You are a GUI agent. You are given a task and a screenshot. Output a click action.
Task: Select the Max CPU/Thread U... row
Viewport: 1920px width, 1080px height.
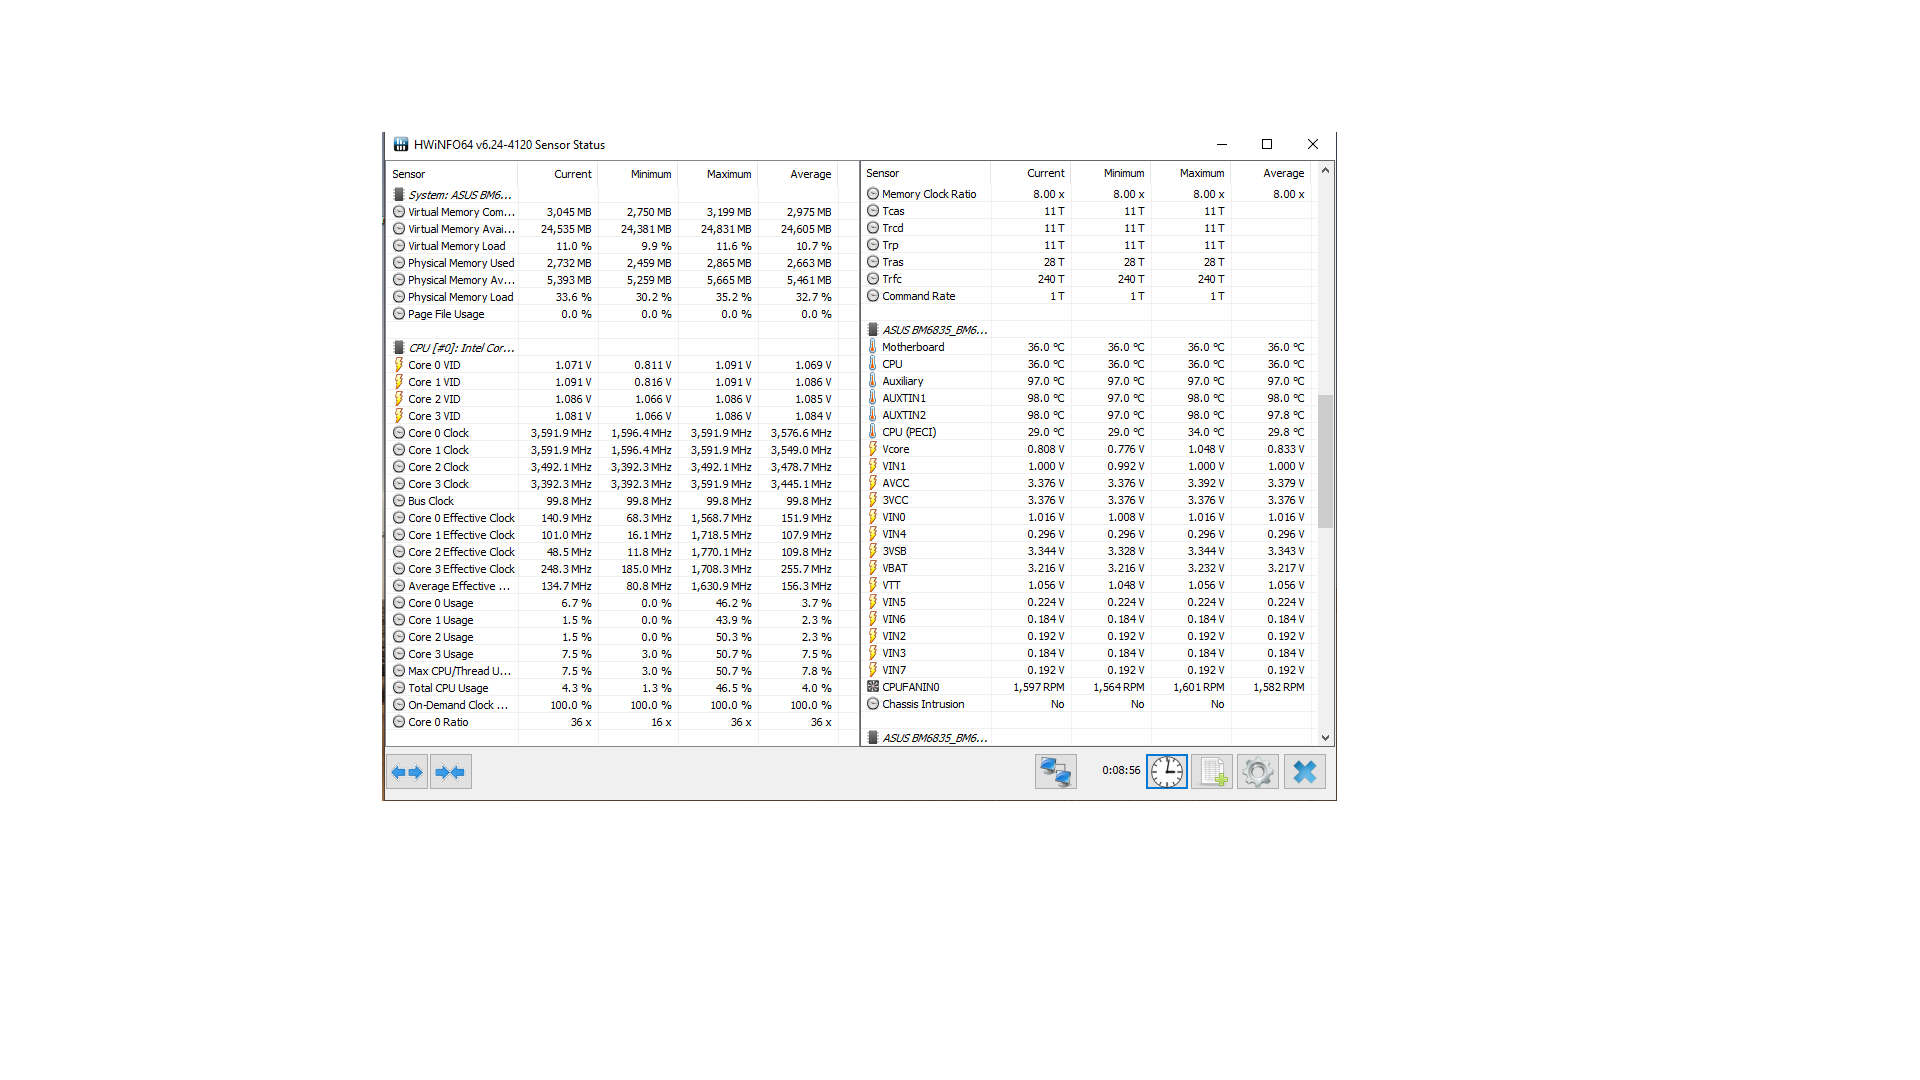point(612,671)
